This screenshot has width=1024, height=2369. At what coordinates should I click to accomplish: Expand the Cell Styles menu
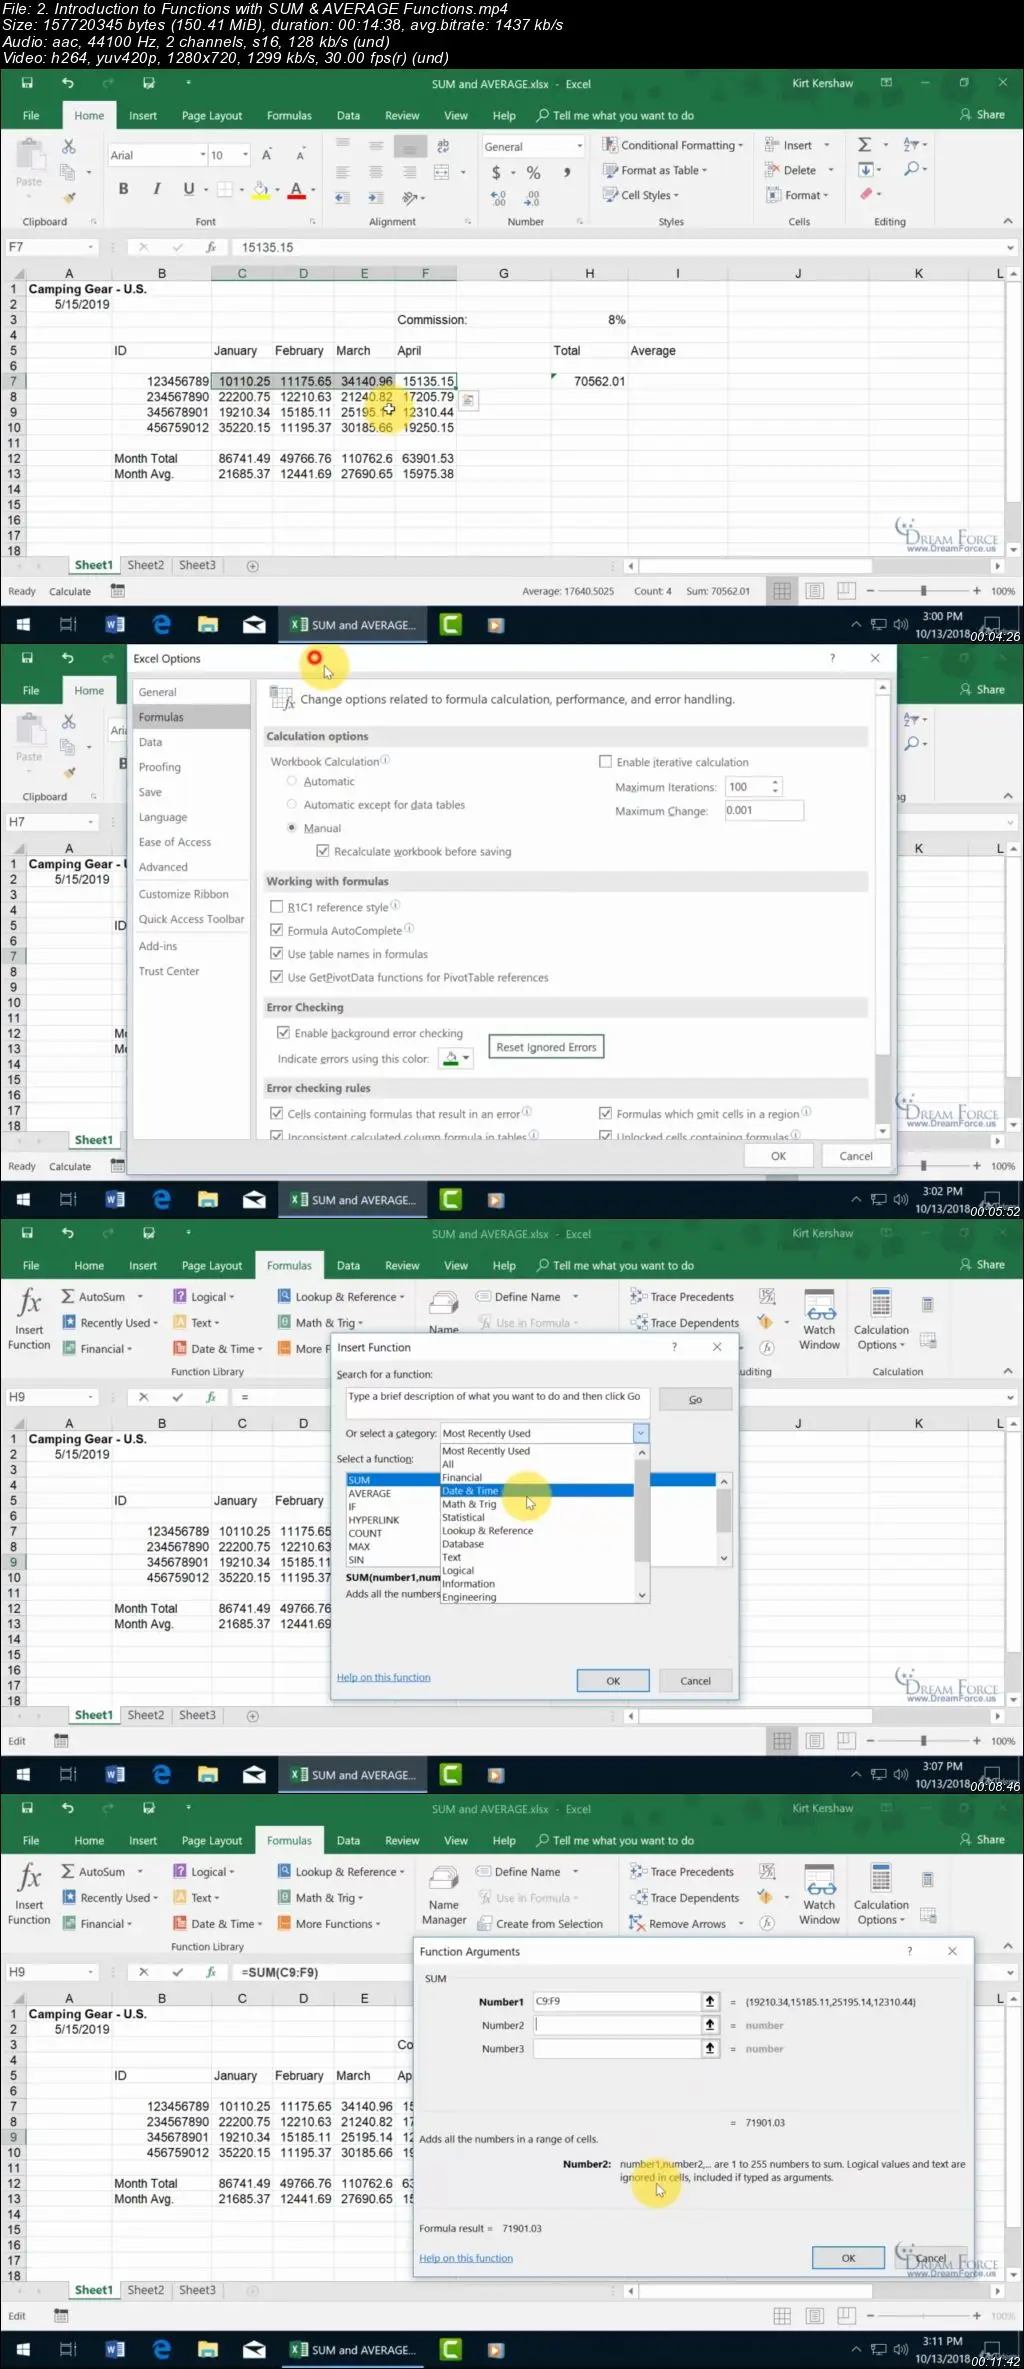pyautogui.click(x=640, y=195)
